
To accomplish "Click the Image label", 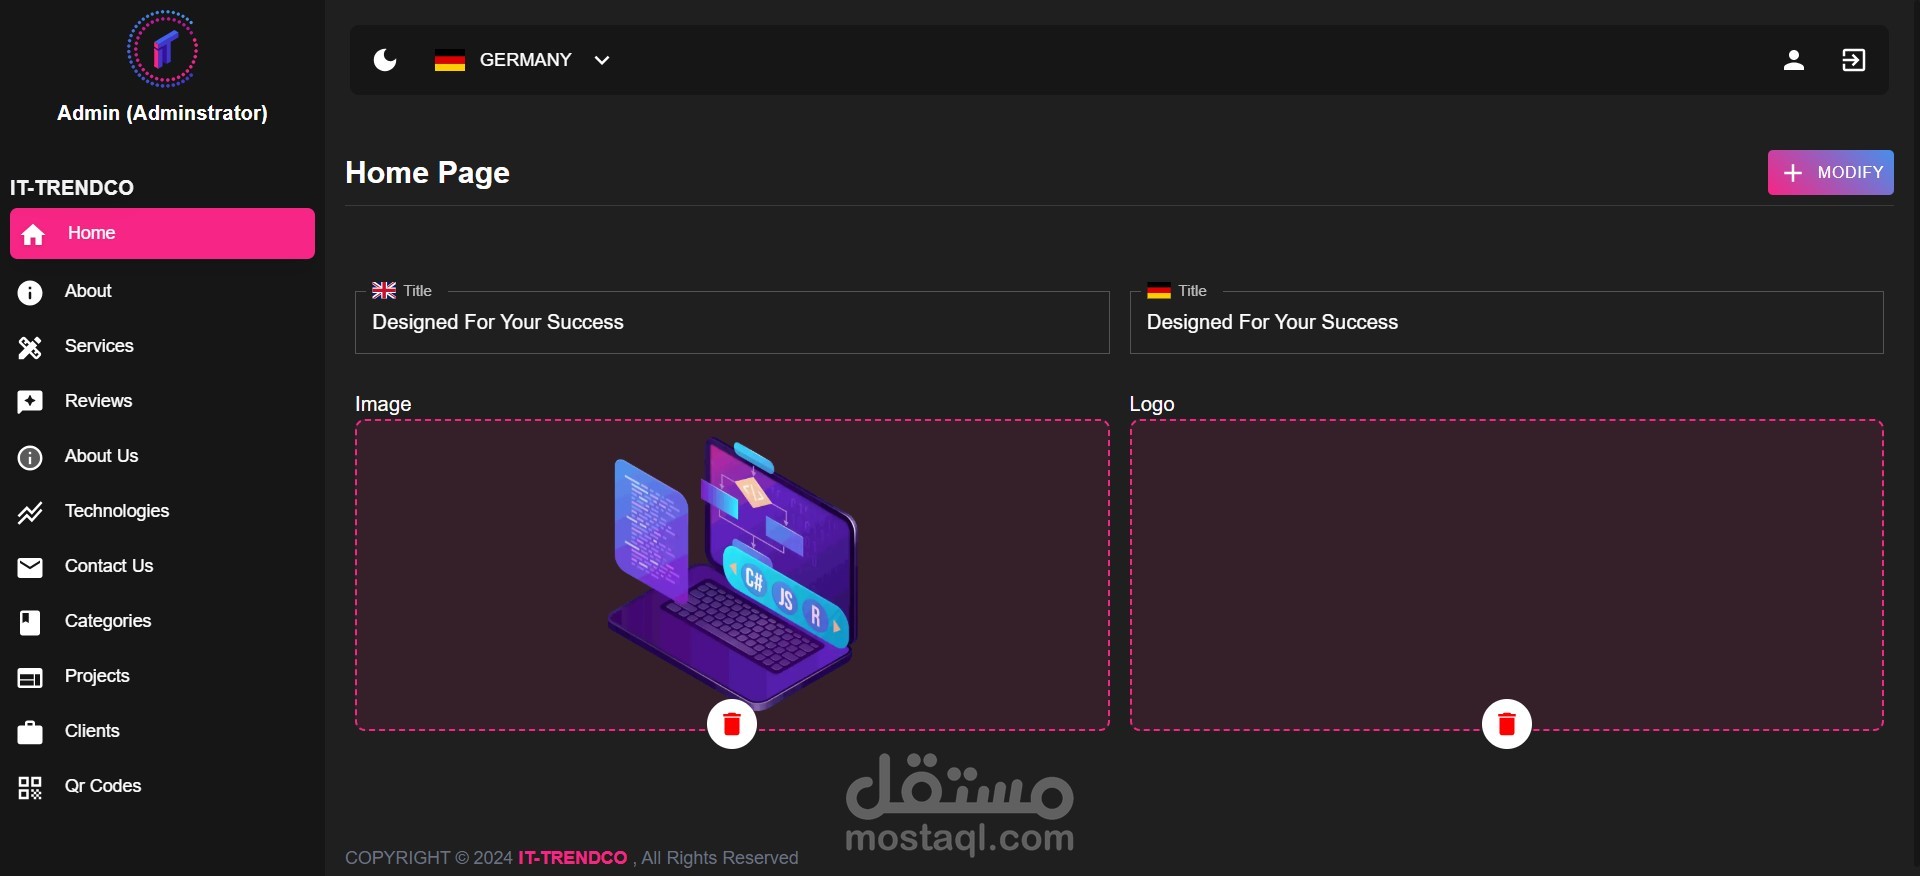I will 383,404.
